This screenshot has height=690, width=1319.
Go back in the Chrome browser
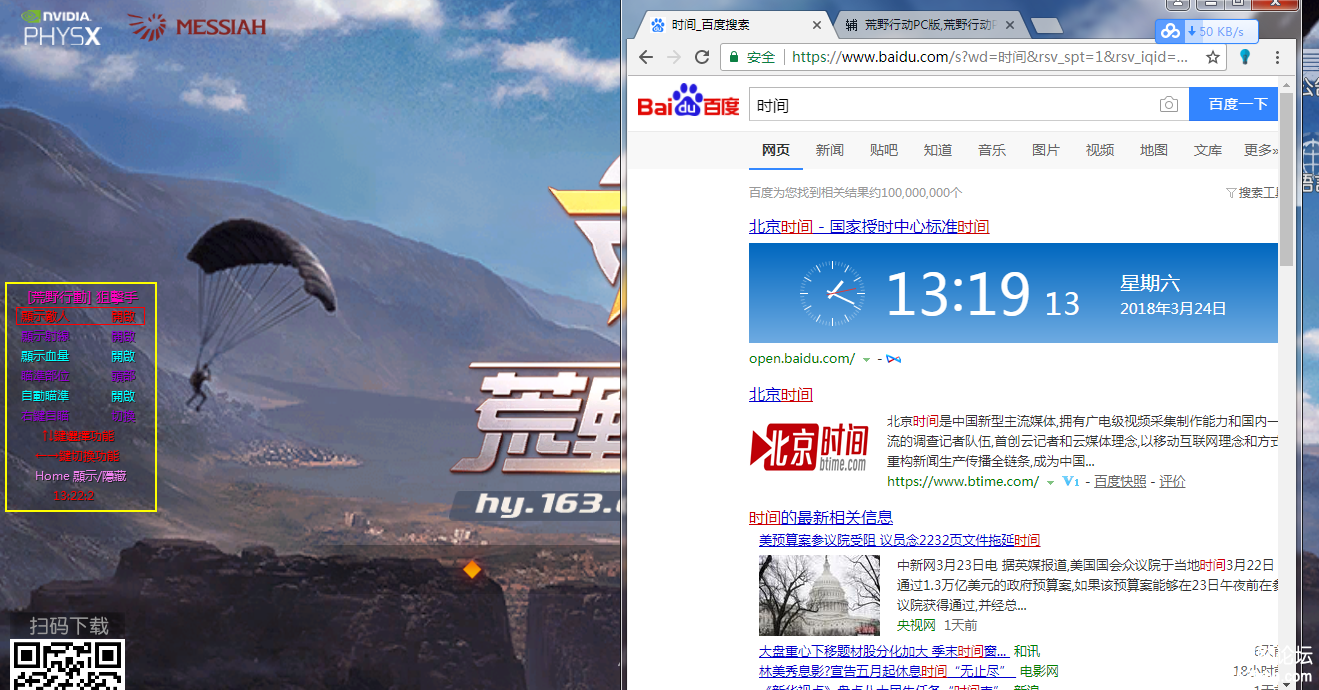646,57
